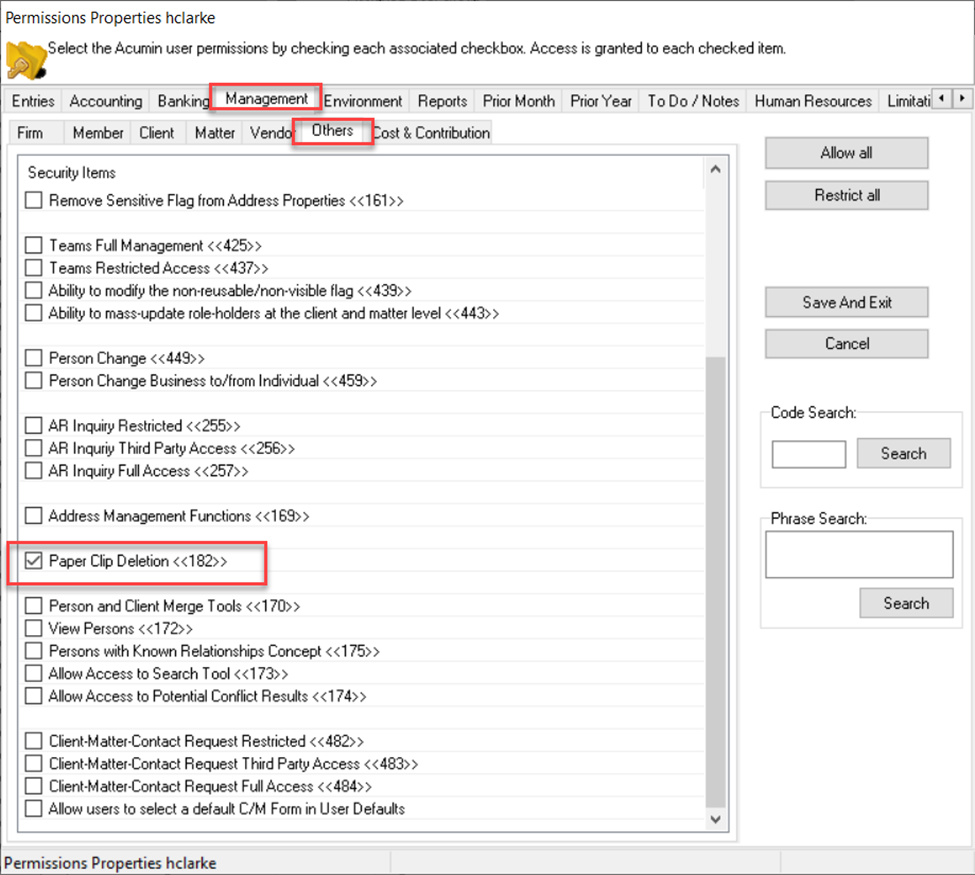This screenshot has height=875, width=975.
Task: Cancel the permissions dialog
Action: click(x=846, y=343)
